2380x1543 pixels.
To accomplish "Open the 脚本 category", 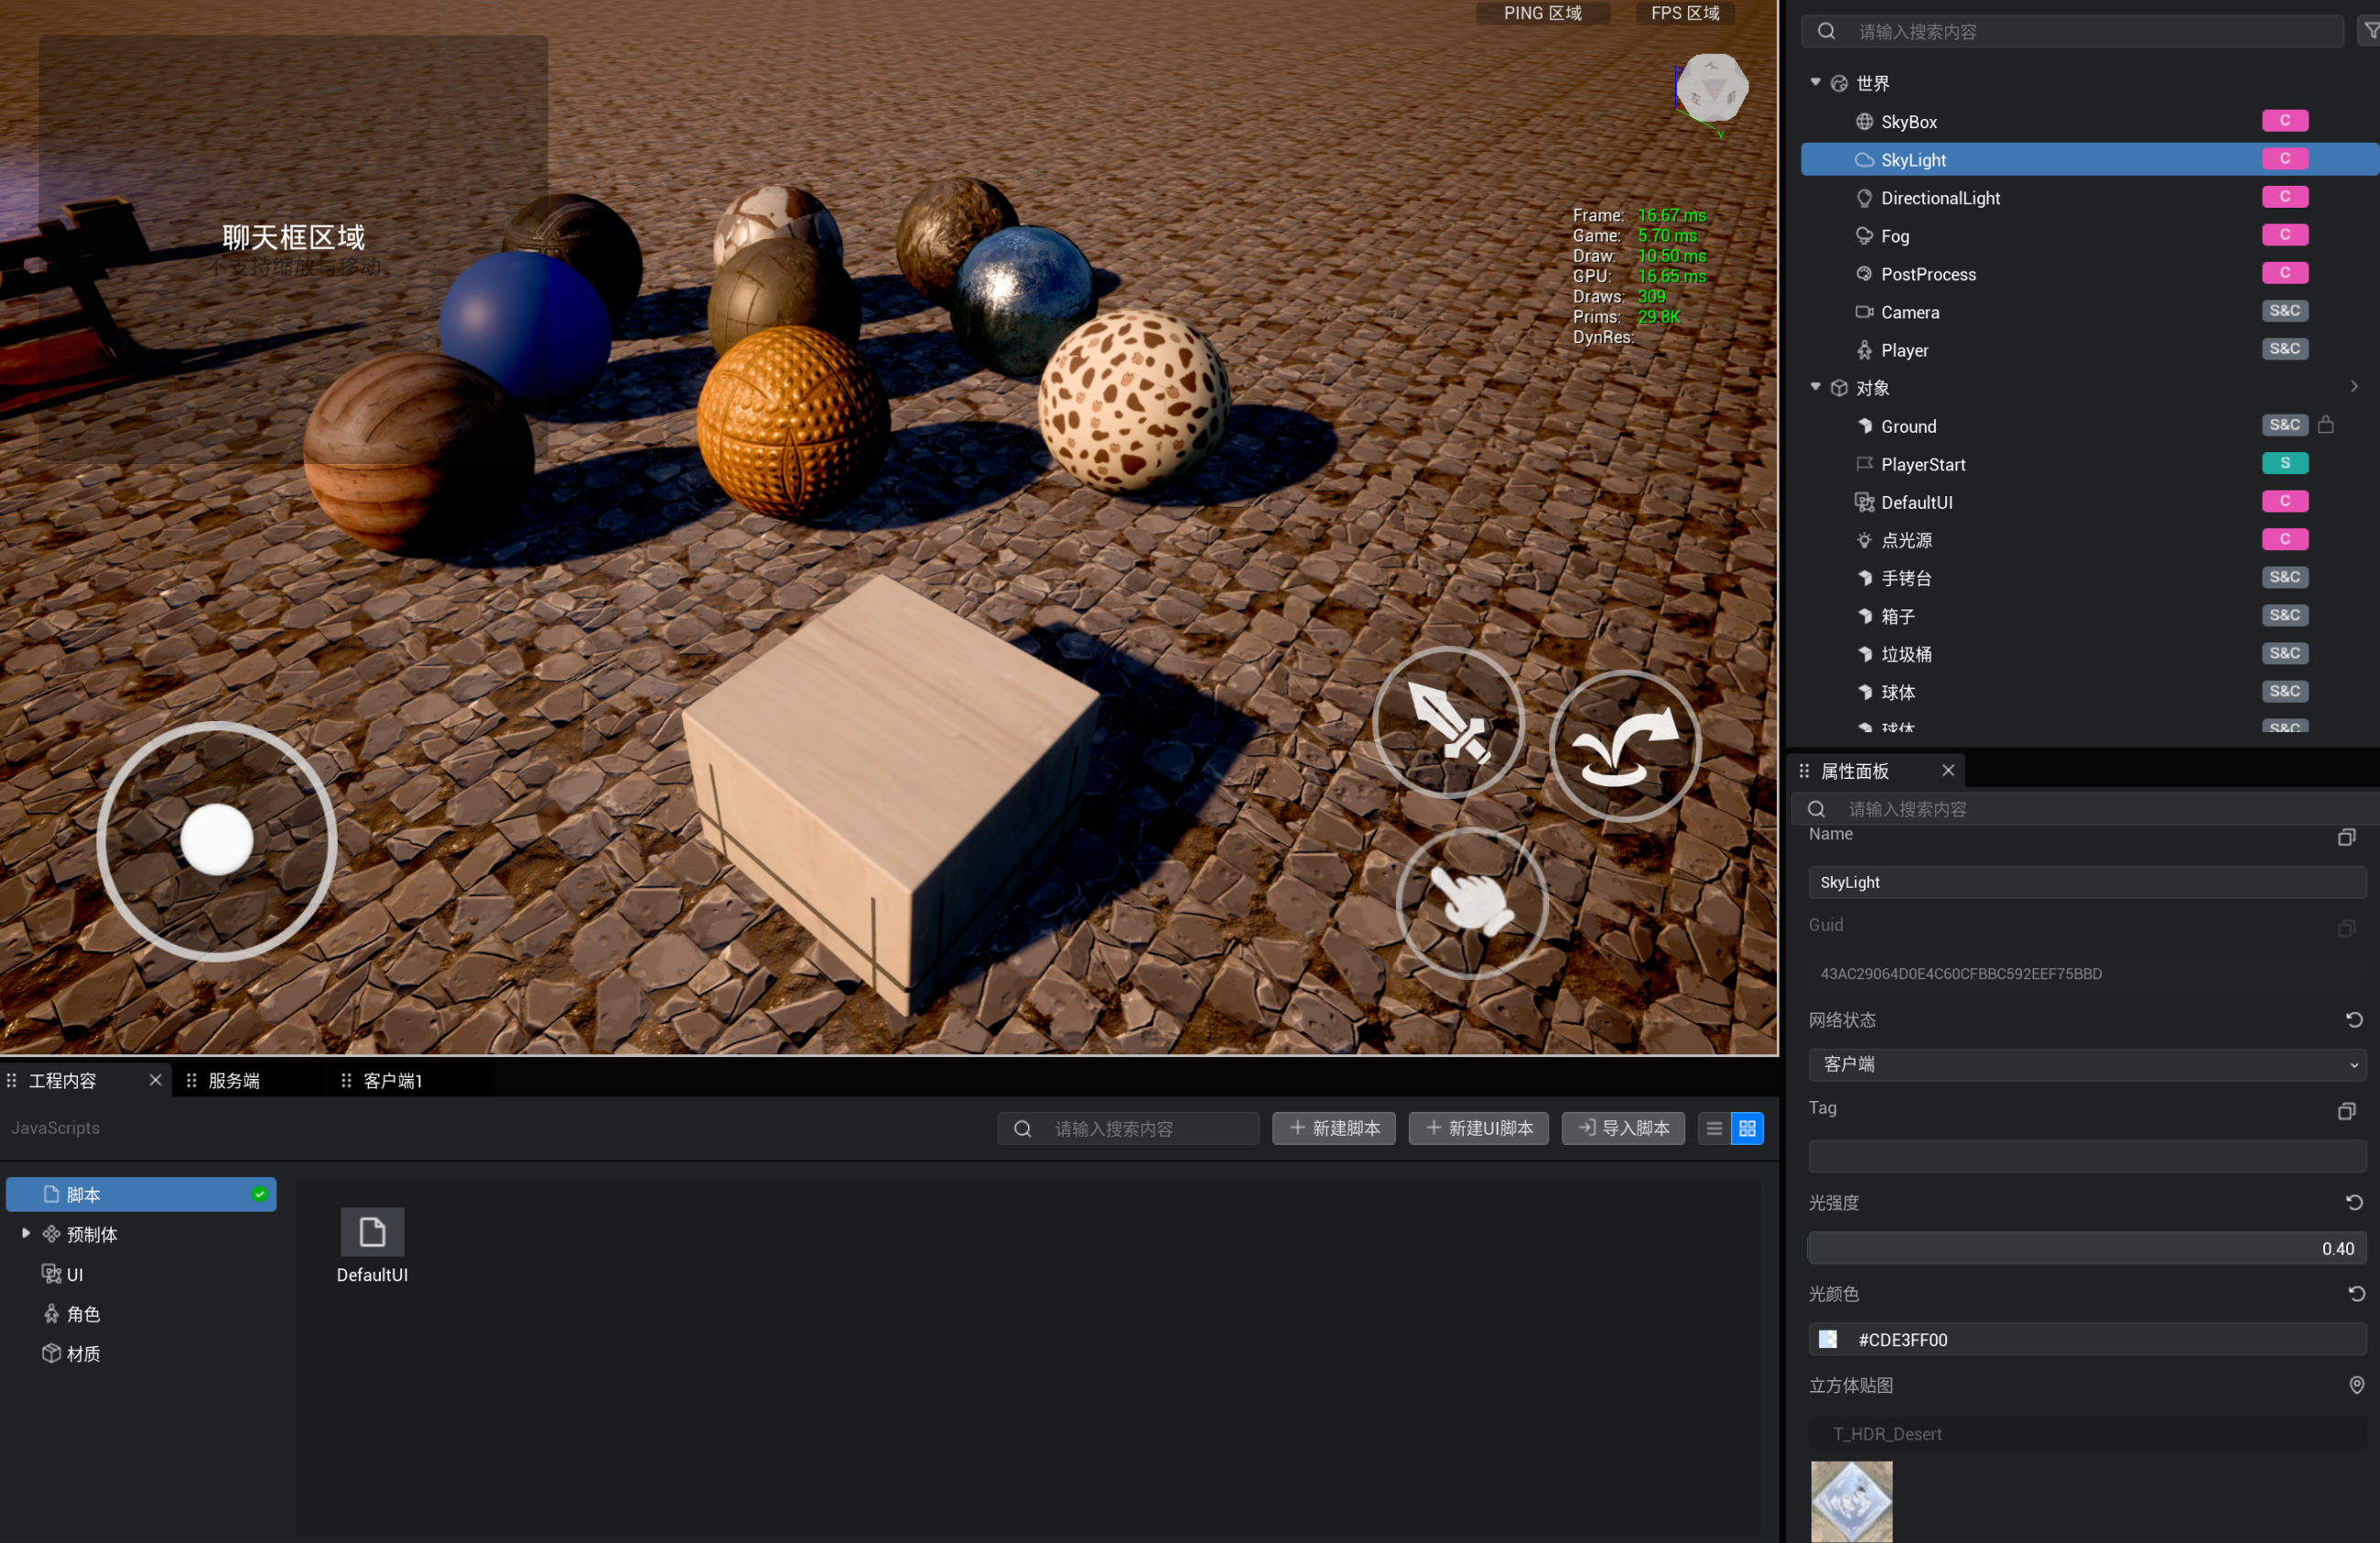I will [141, 1195].
